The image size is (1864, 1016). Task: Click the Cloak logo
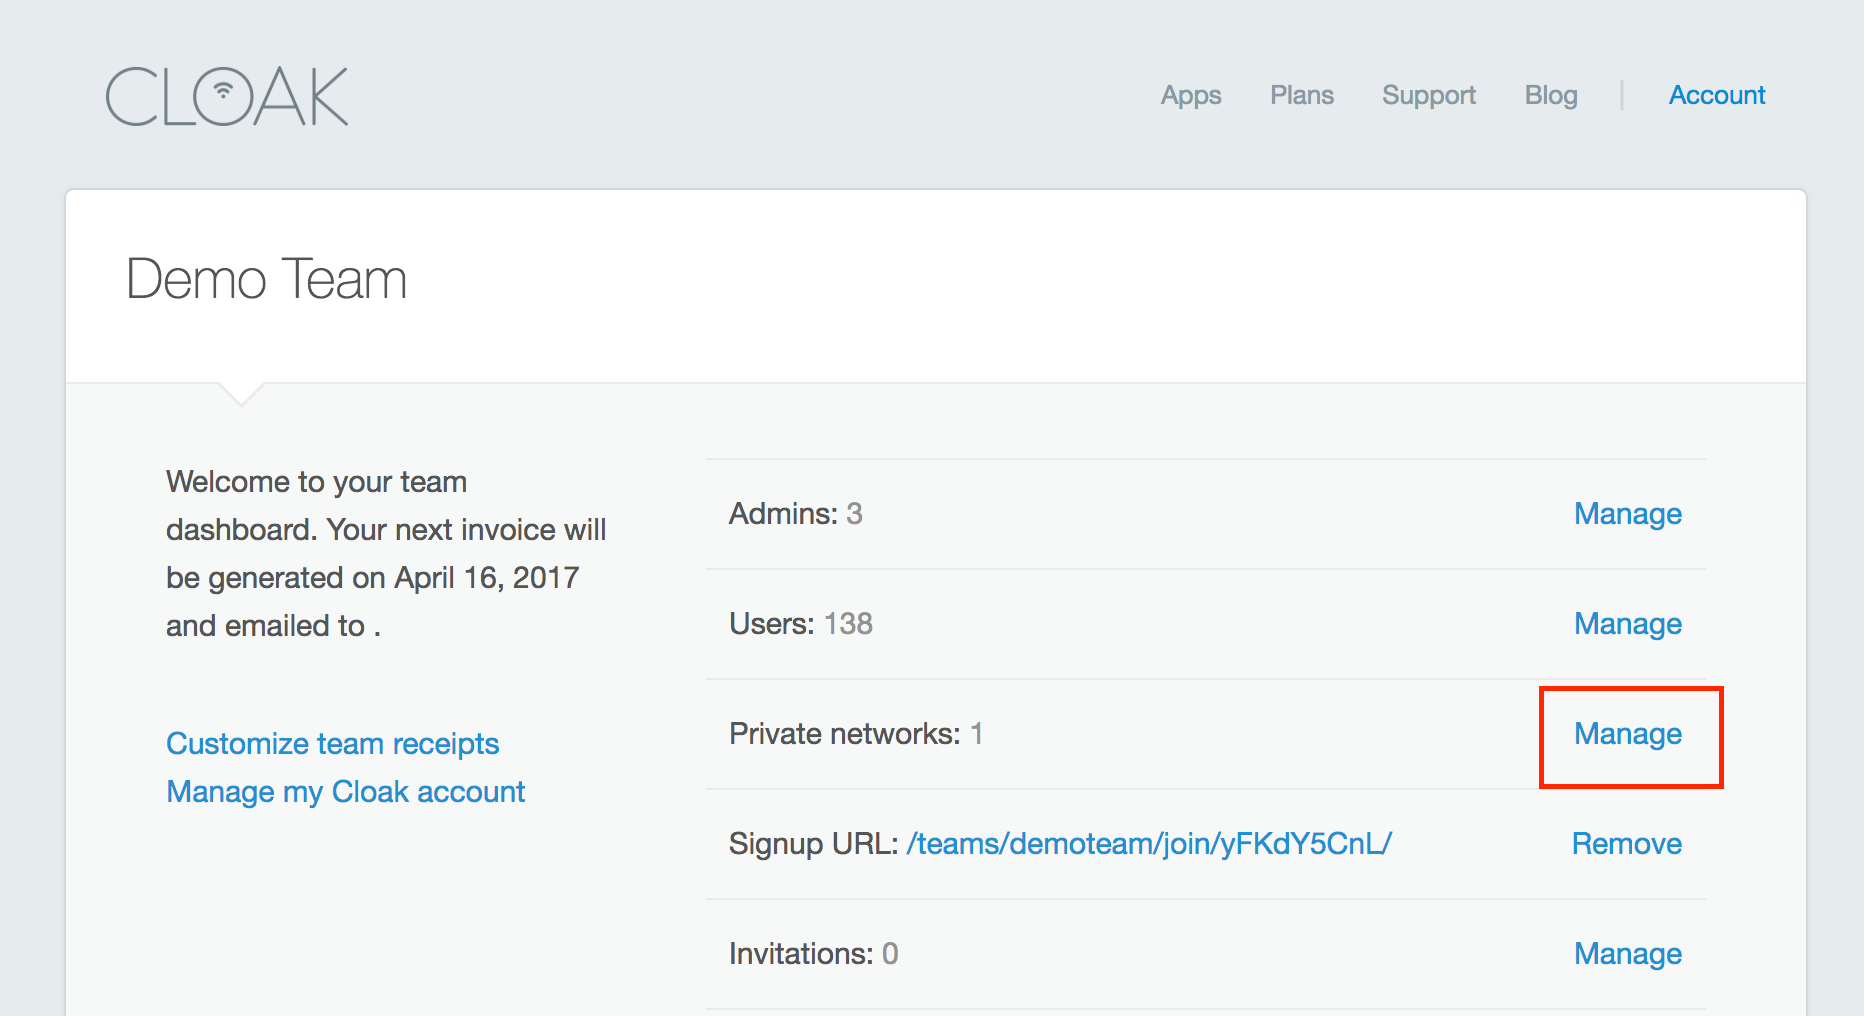tap(227, 96)
